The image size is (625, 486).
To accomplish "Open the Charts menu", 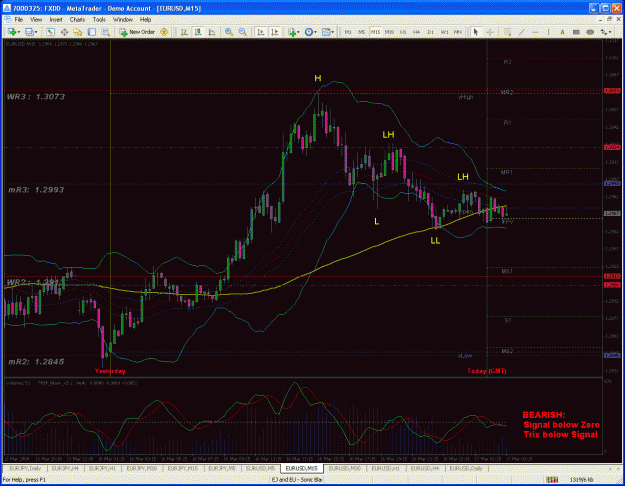I will (x=77, y=19).
